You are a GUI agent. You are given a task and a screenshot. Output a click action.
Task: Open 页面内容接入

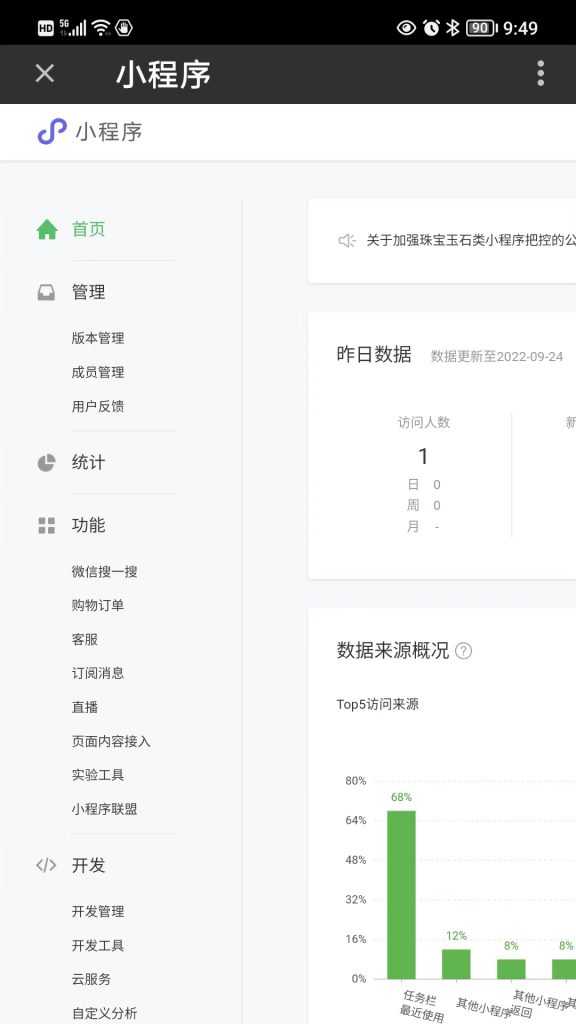coord(111,741)
